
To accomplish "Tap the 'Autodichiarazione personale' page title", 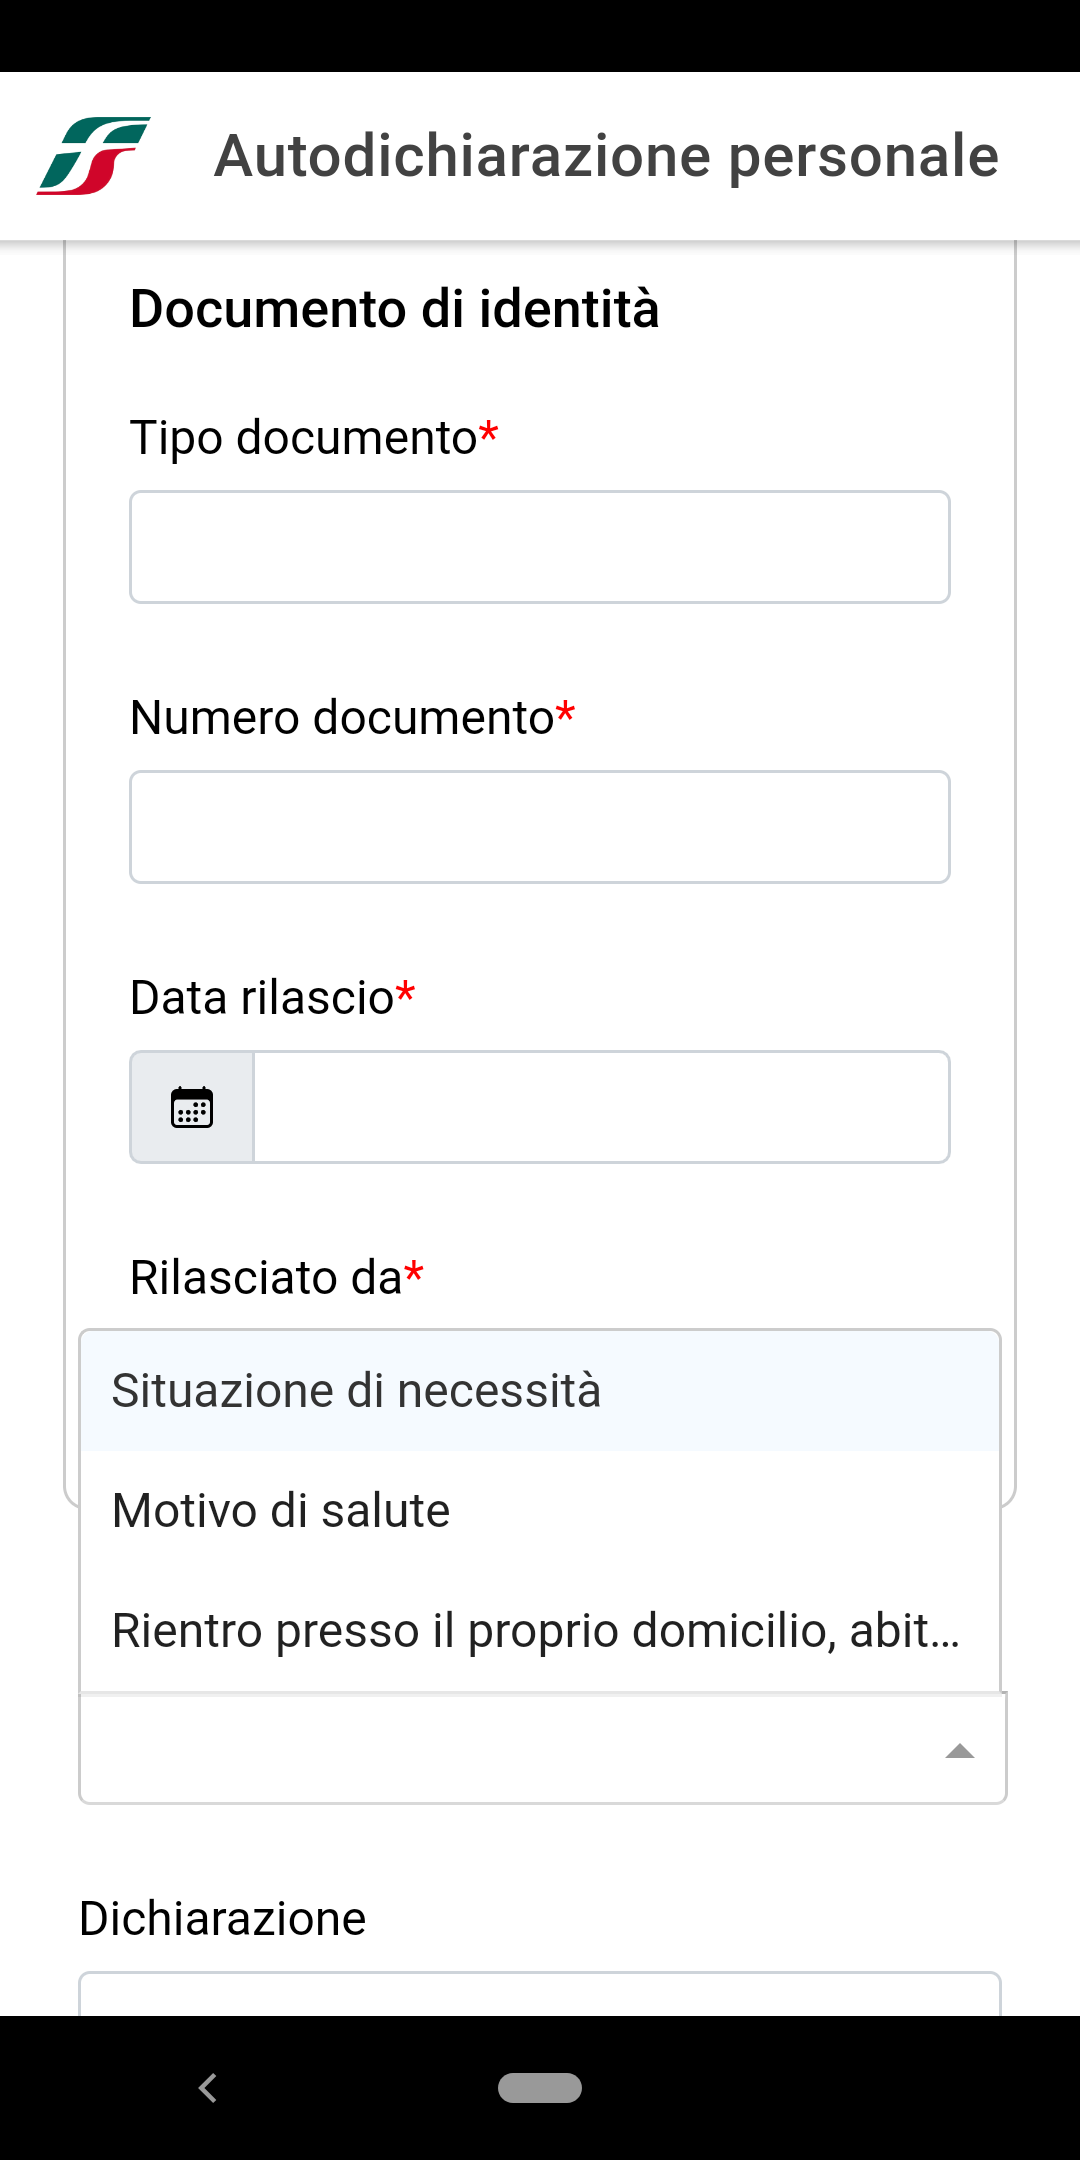I will tap(607, 156).
